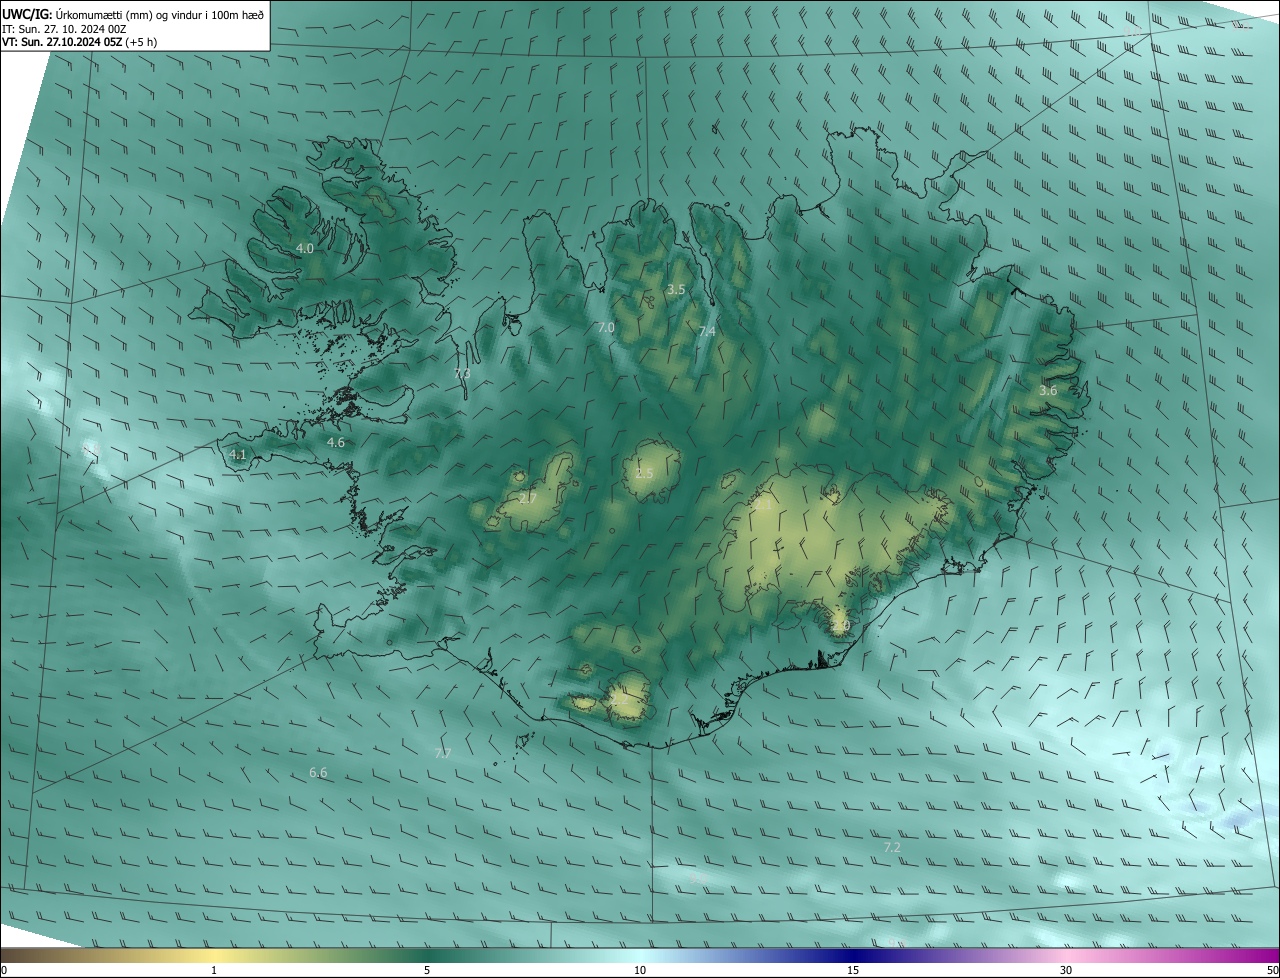Click the colorbar tick label 50

point(1272,970)
